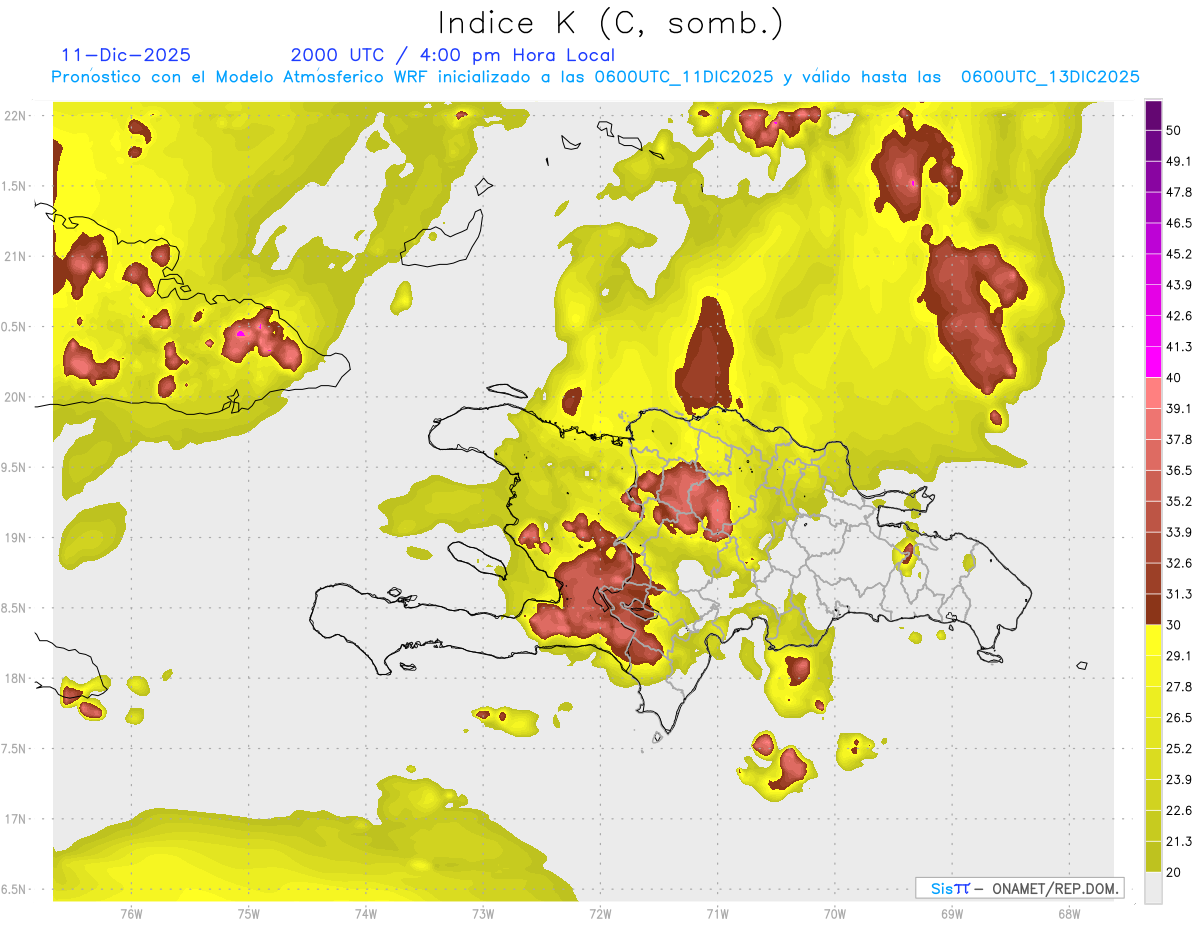
Task: Click the longitude label '76W'
Action: (131, 914)
